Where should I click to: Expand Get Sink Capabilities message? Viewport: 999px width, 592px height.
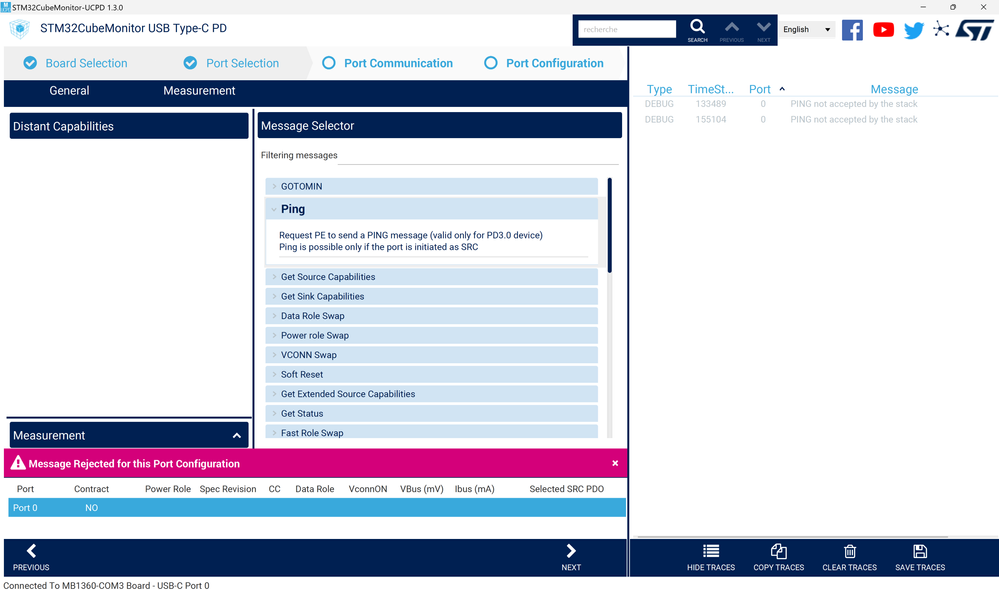[431, 296]
